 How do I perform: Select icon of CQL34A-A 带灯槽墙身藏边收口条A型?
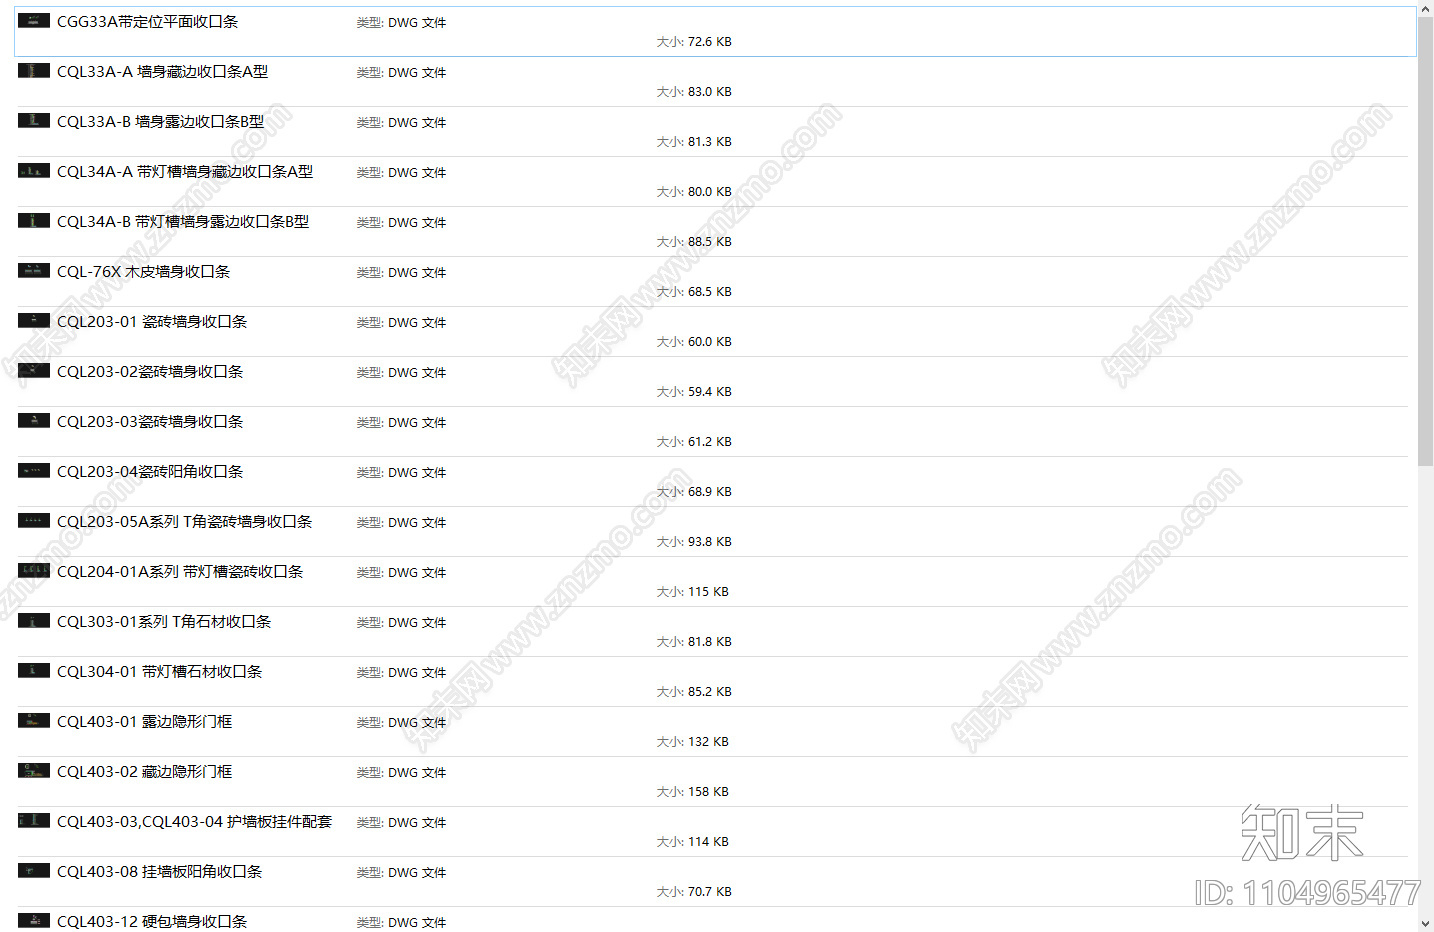pos(34,171)
